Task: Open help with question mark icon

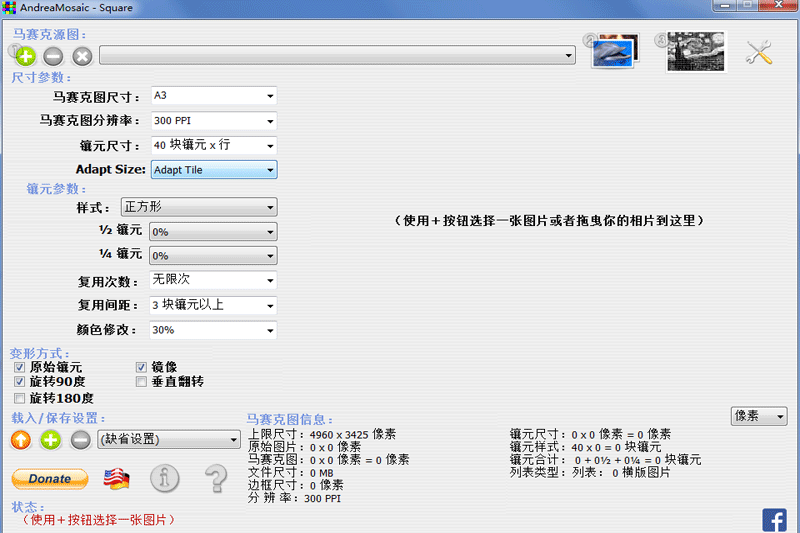Action: click(216, 478)
